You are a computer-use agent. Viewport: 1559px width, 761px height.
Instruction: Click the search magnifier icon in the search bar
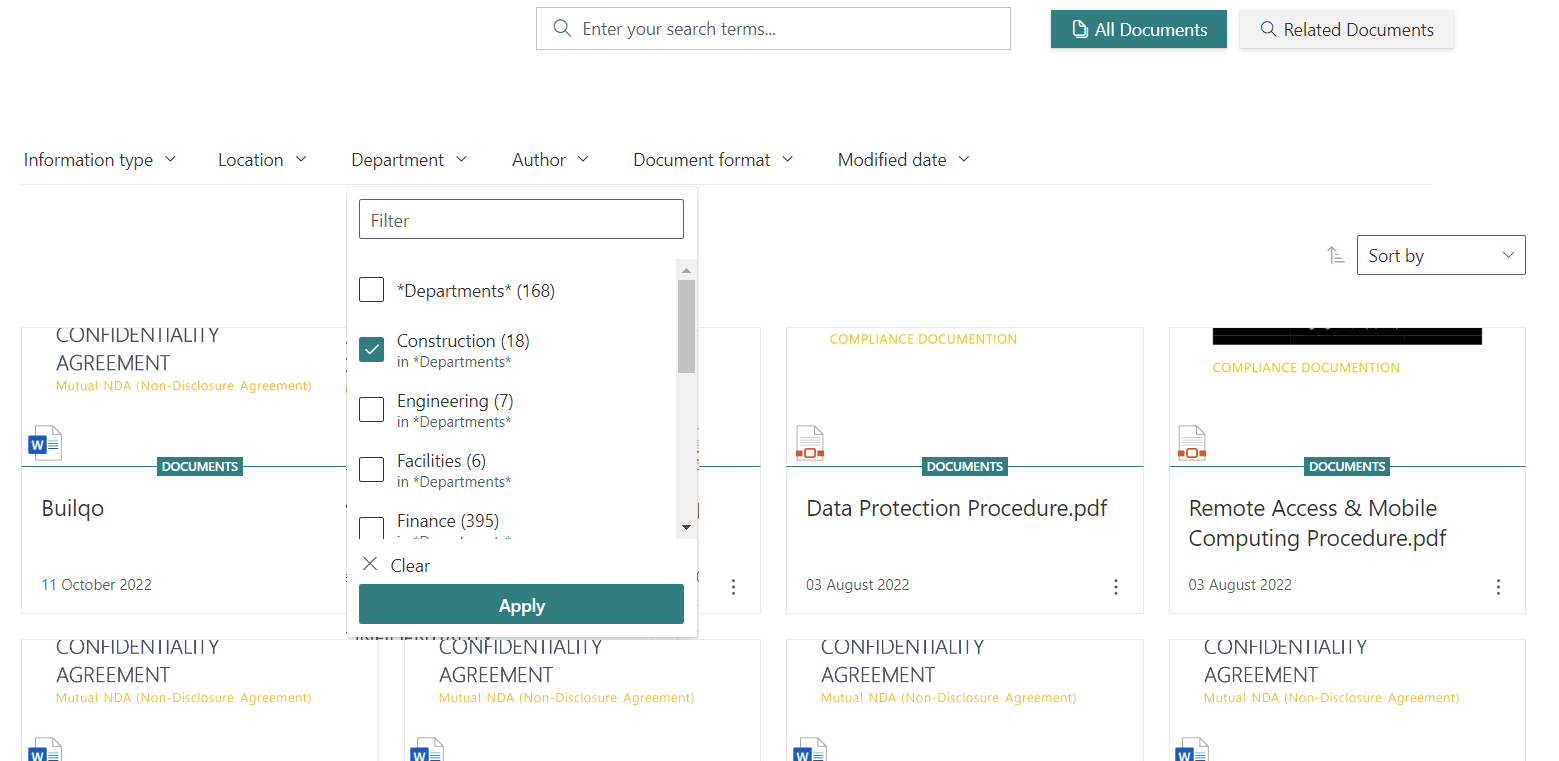(562, 28)
